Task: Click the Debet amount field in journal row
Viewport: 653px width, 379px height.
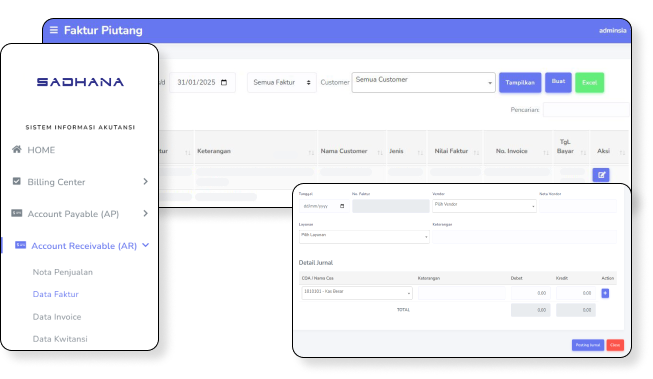Action: tap(531, 293)
